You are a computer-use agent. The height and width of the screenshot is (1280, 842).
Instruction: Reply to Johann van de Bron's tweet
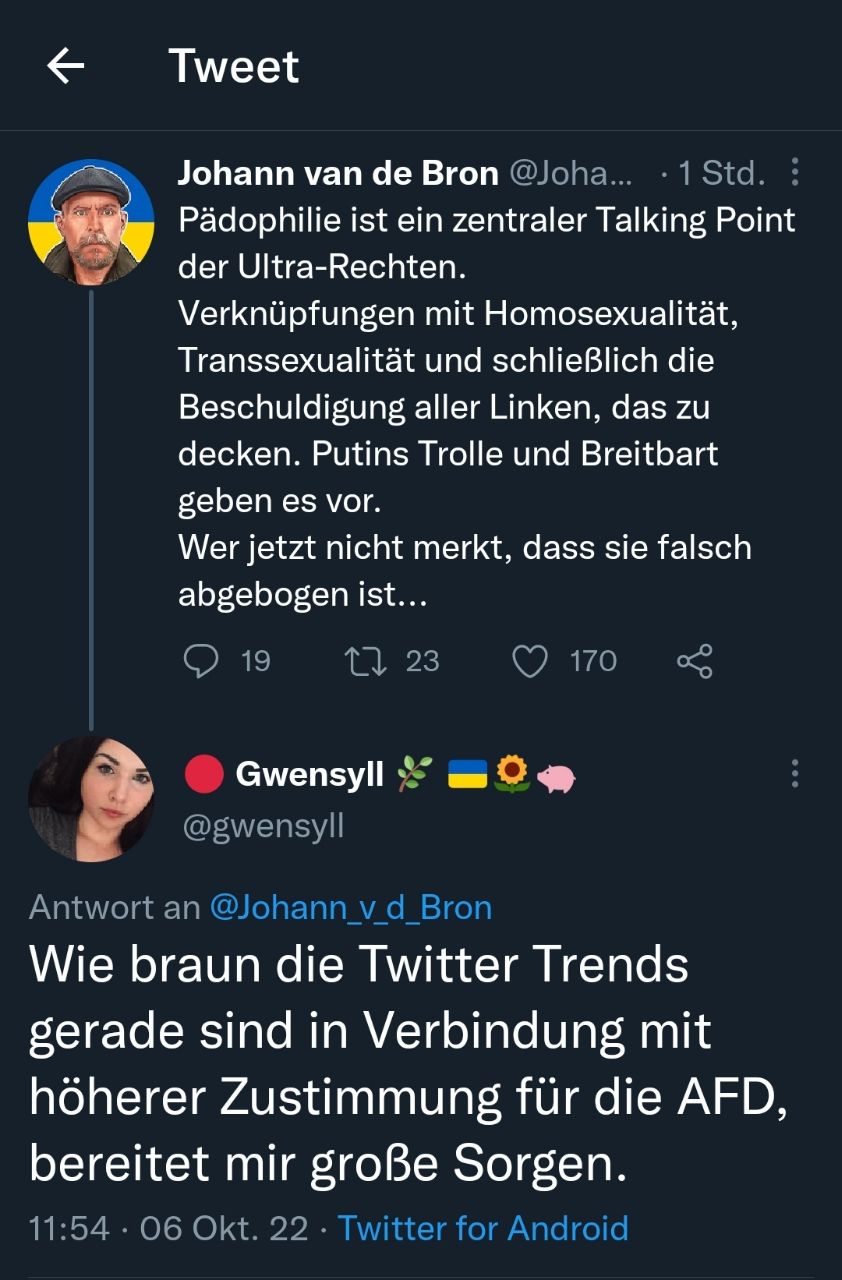click(x=203, y=661)
